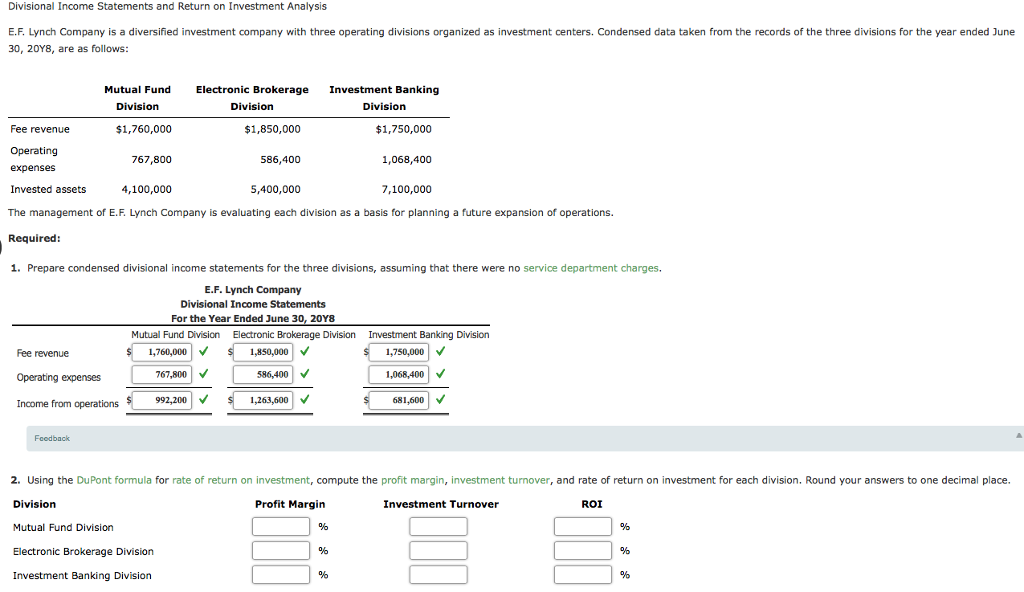Click the Mutual Fund Division ROI input box
1024x592 pixels.
click(583, 526)
